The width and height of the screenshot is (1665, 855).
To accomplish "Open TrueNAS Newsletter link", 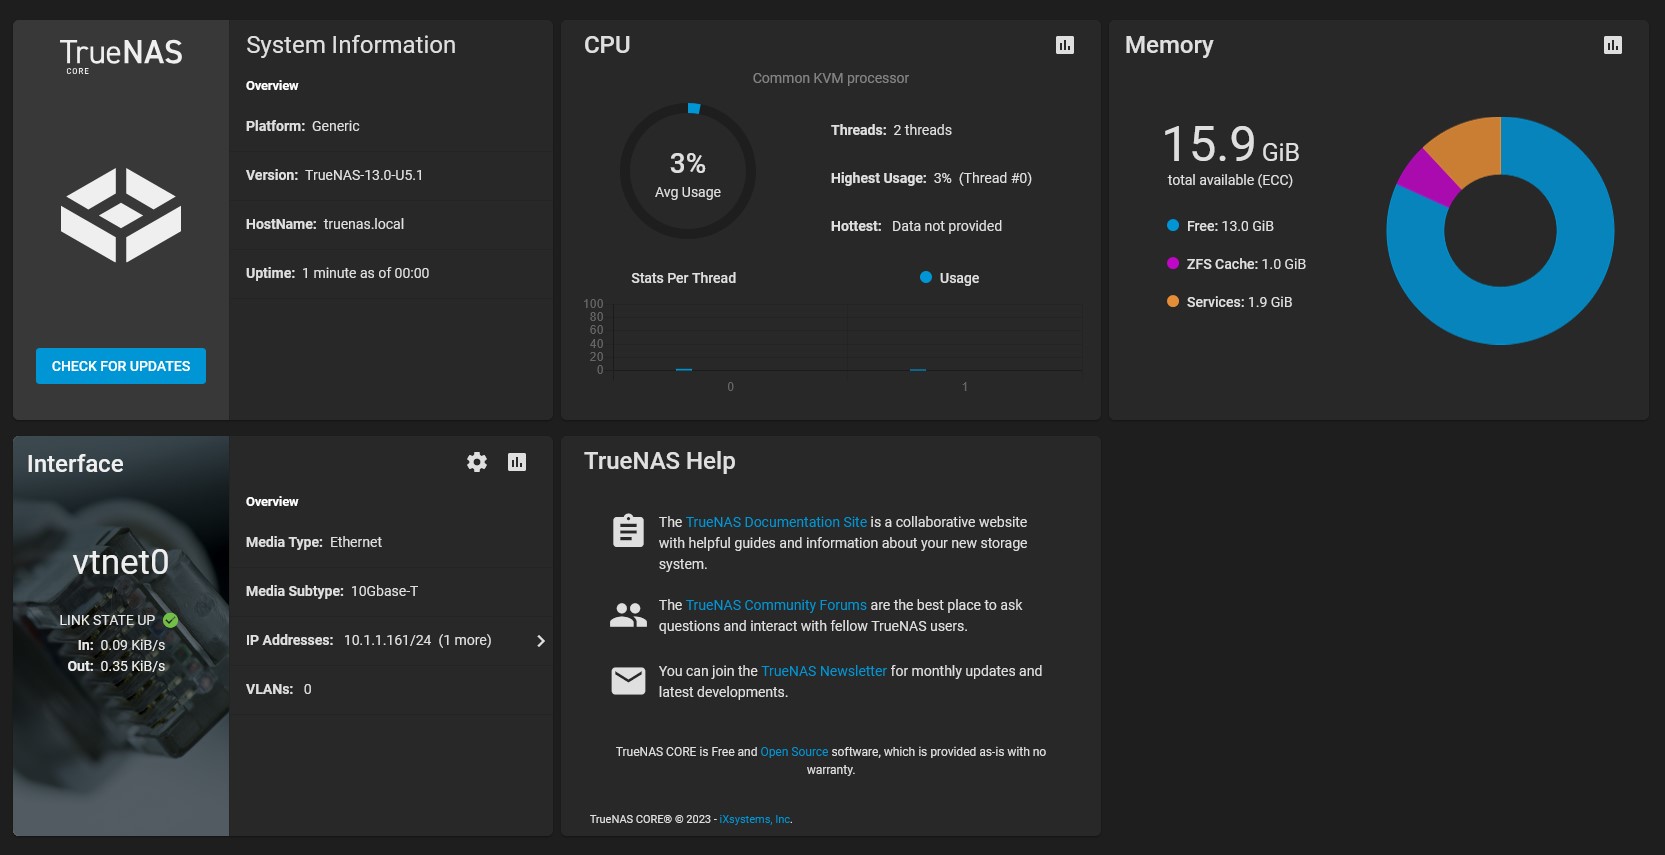I will 824,671.
